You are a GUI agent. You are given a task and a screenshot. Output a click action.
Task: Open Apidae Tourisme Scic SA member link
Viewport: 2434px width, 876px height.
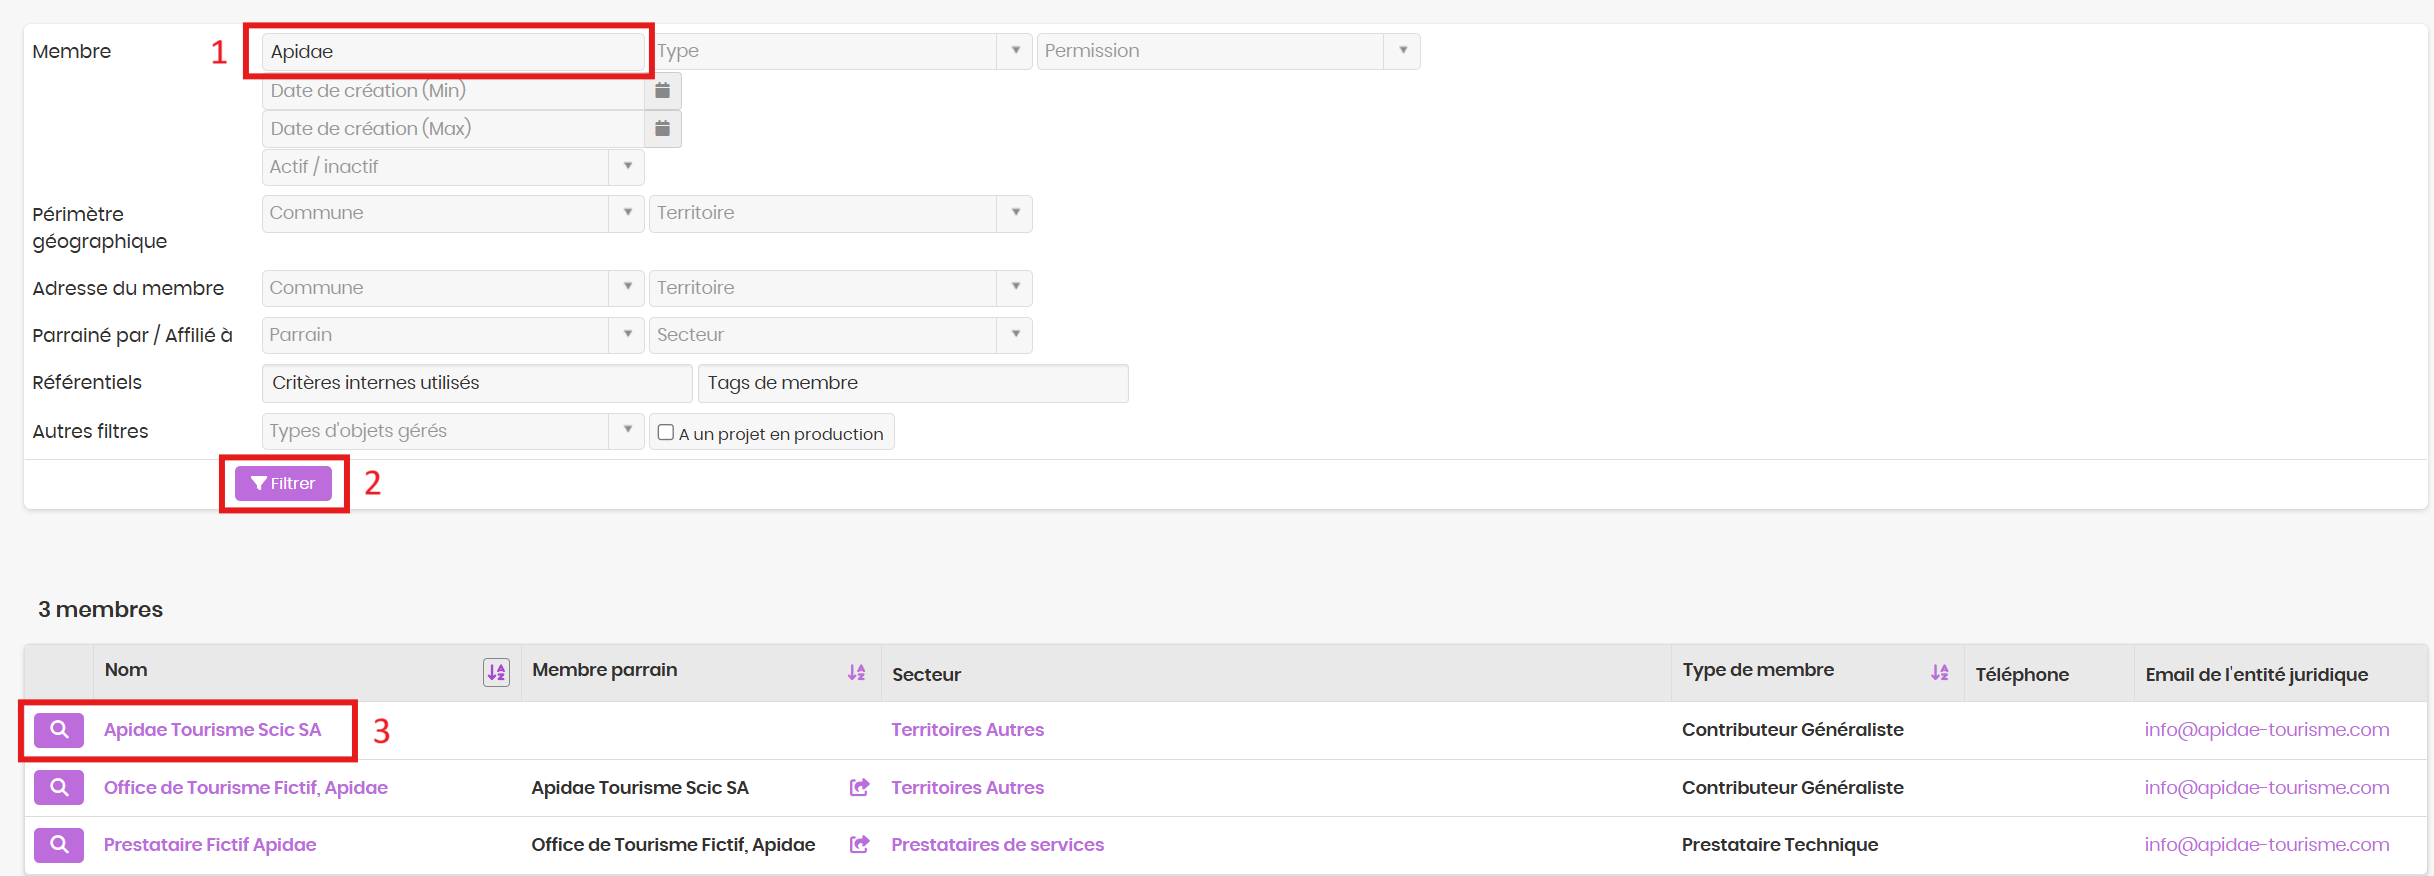point(213,730)
